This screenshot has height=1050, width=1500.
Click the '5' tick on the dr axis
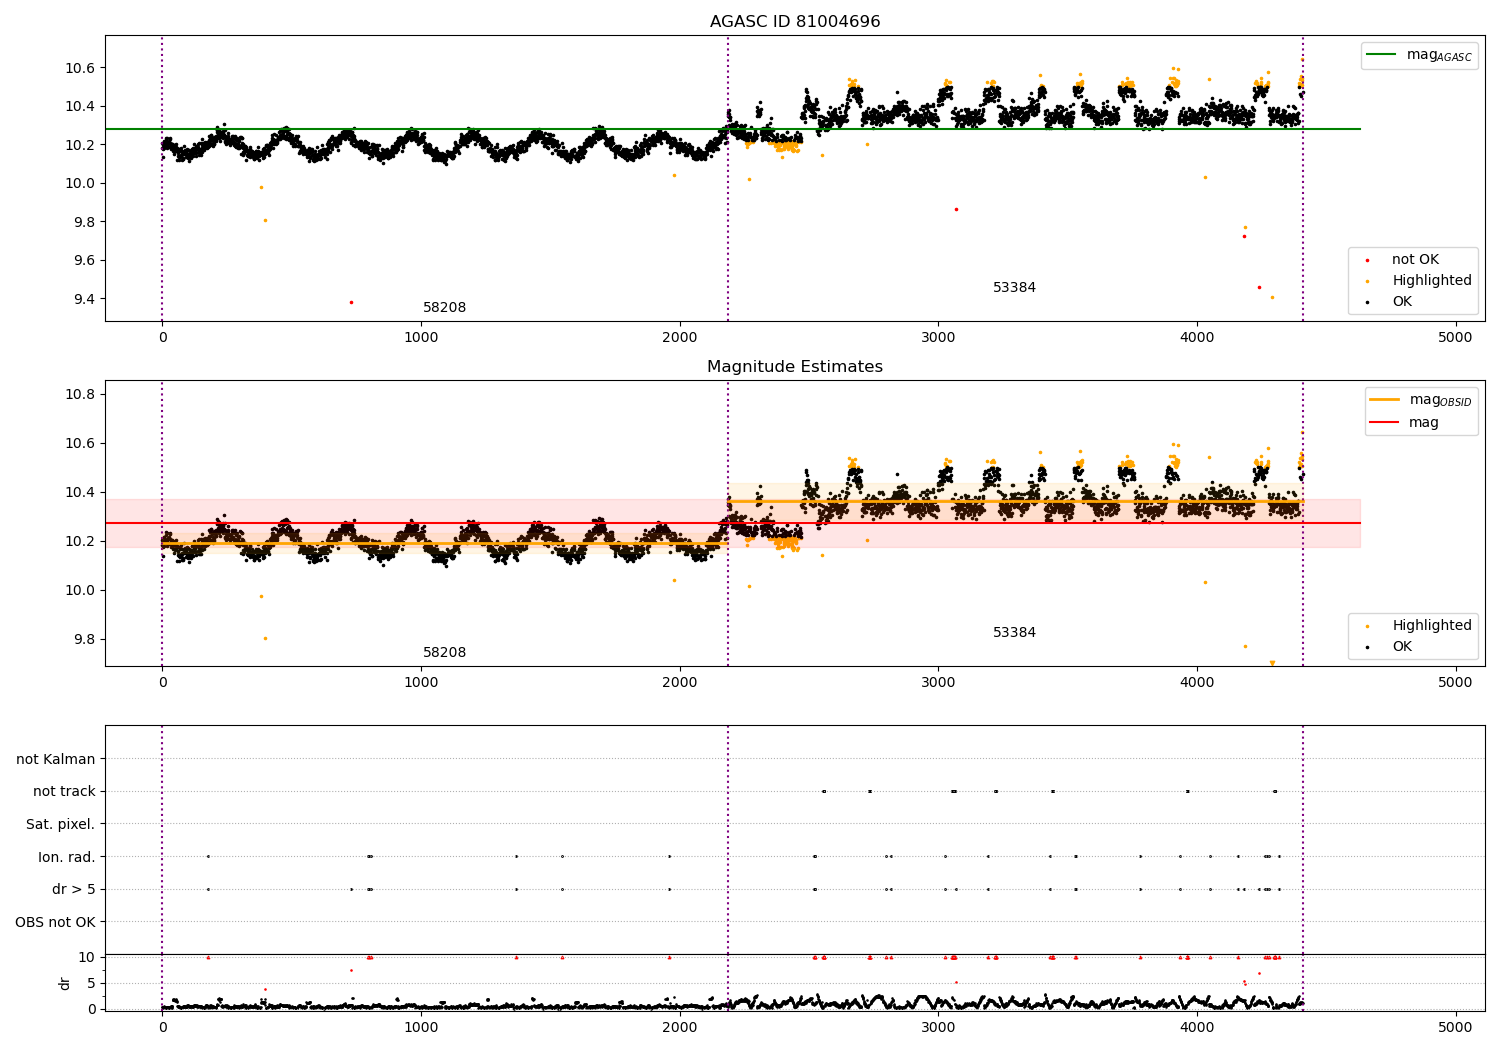click(x=92, y=983)
